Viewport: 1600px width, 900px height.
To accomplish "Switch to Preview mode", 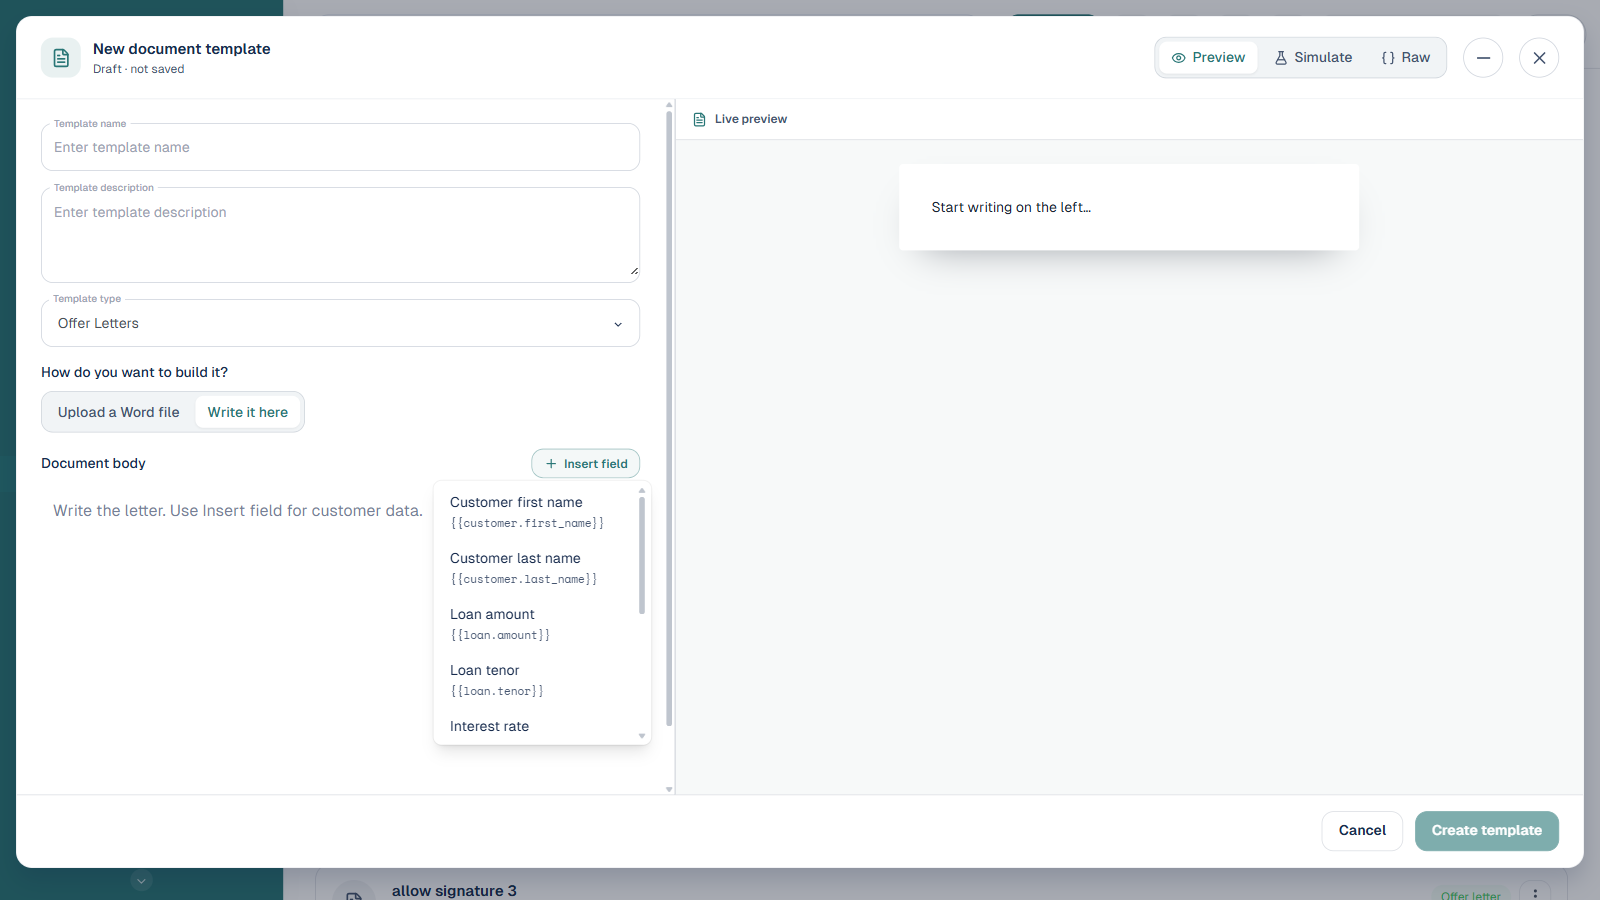I will point(1208,58).
